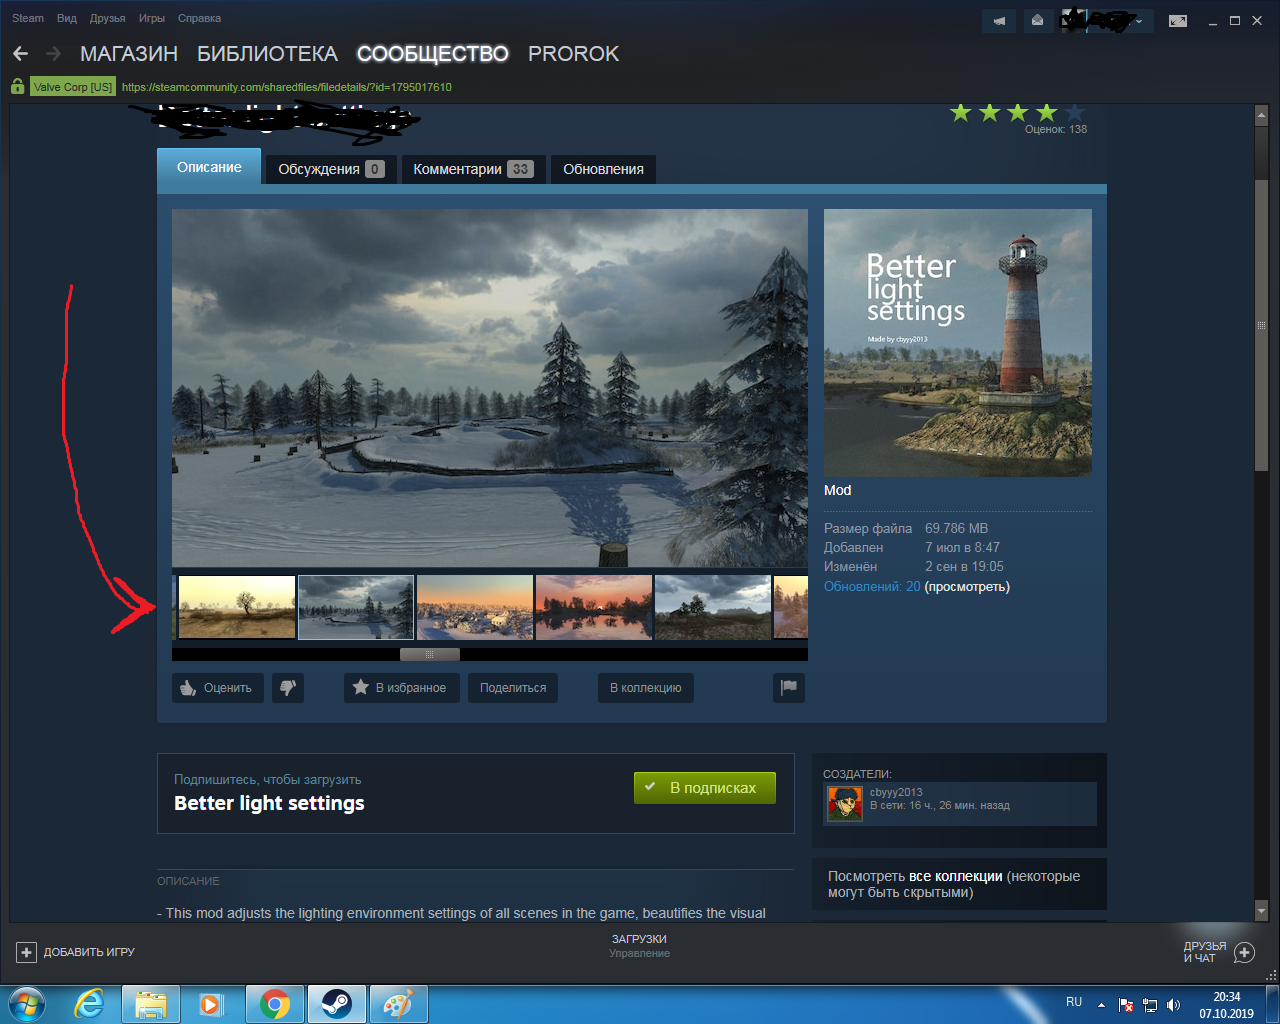Open the Steam menu
The image size is (1280, 1024).
[28, 18]
